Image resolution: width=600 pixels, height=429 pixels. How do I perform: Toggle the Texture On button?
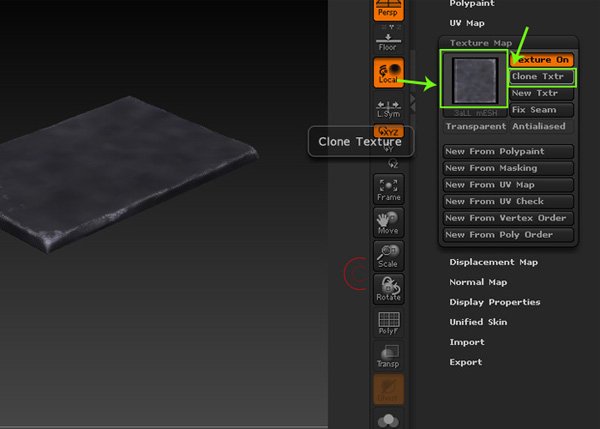542,60
